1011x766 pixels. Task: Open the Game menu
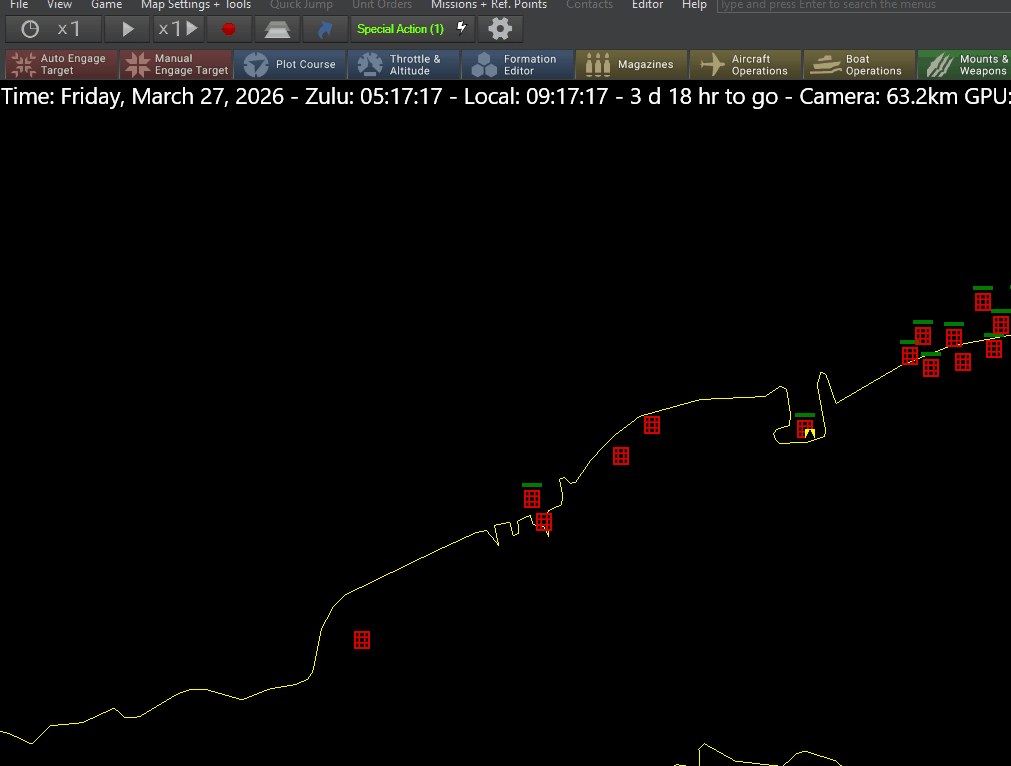click(x=106, y=5)
